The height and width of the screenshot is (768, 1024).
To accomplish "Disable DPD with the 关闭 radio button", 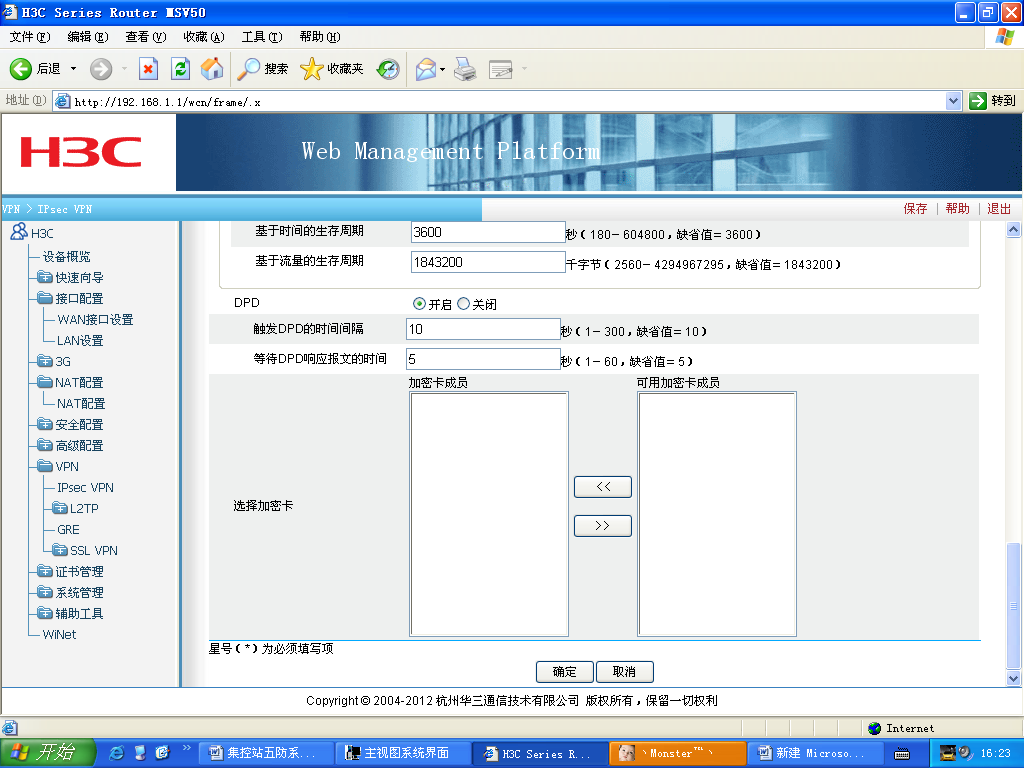I will pos(463,304).
